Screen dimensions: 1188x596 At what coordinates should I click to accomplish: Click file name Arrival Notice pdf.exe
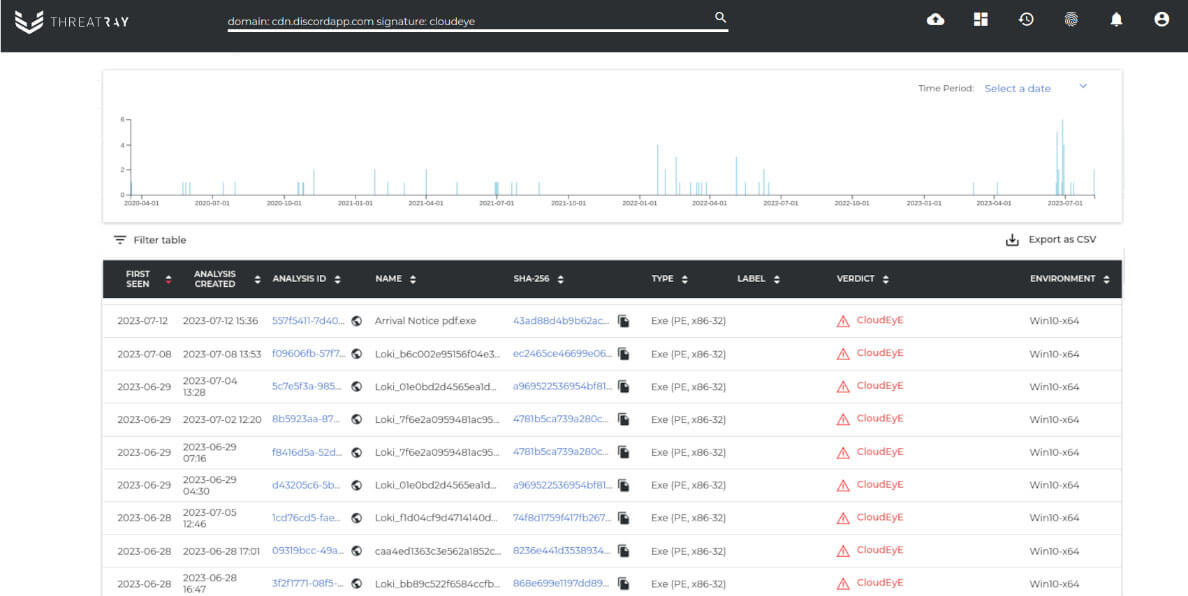425,321
